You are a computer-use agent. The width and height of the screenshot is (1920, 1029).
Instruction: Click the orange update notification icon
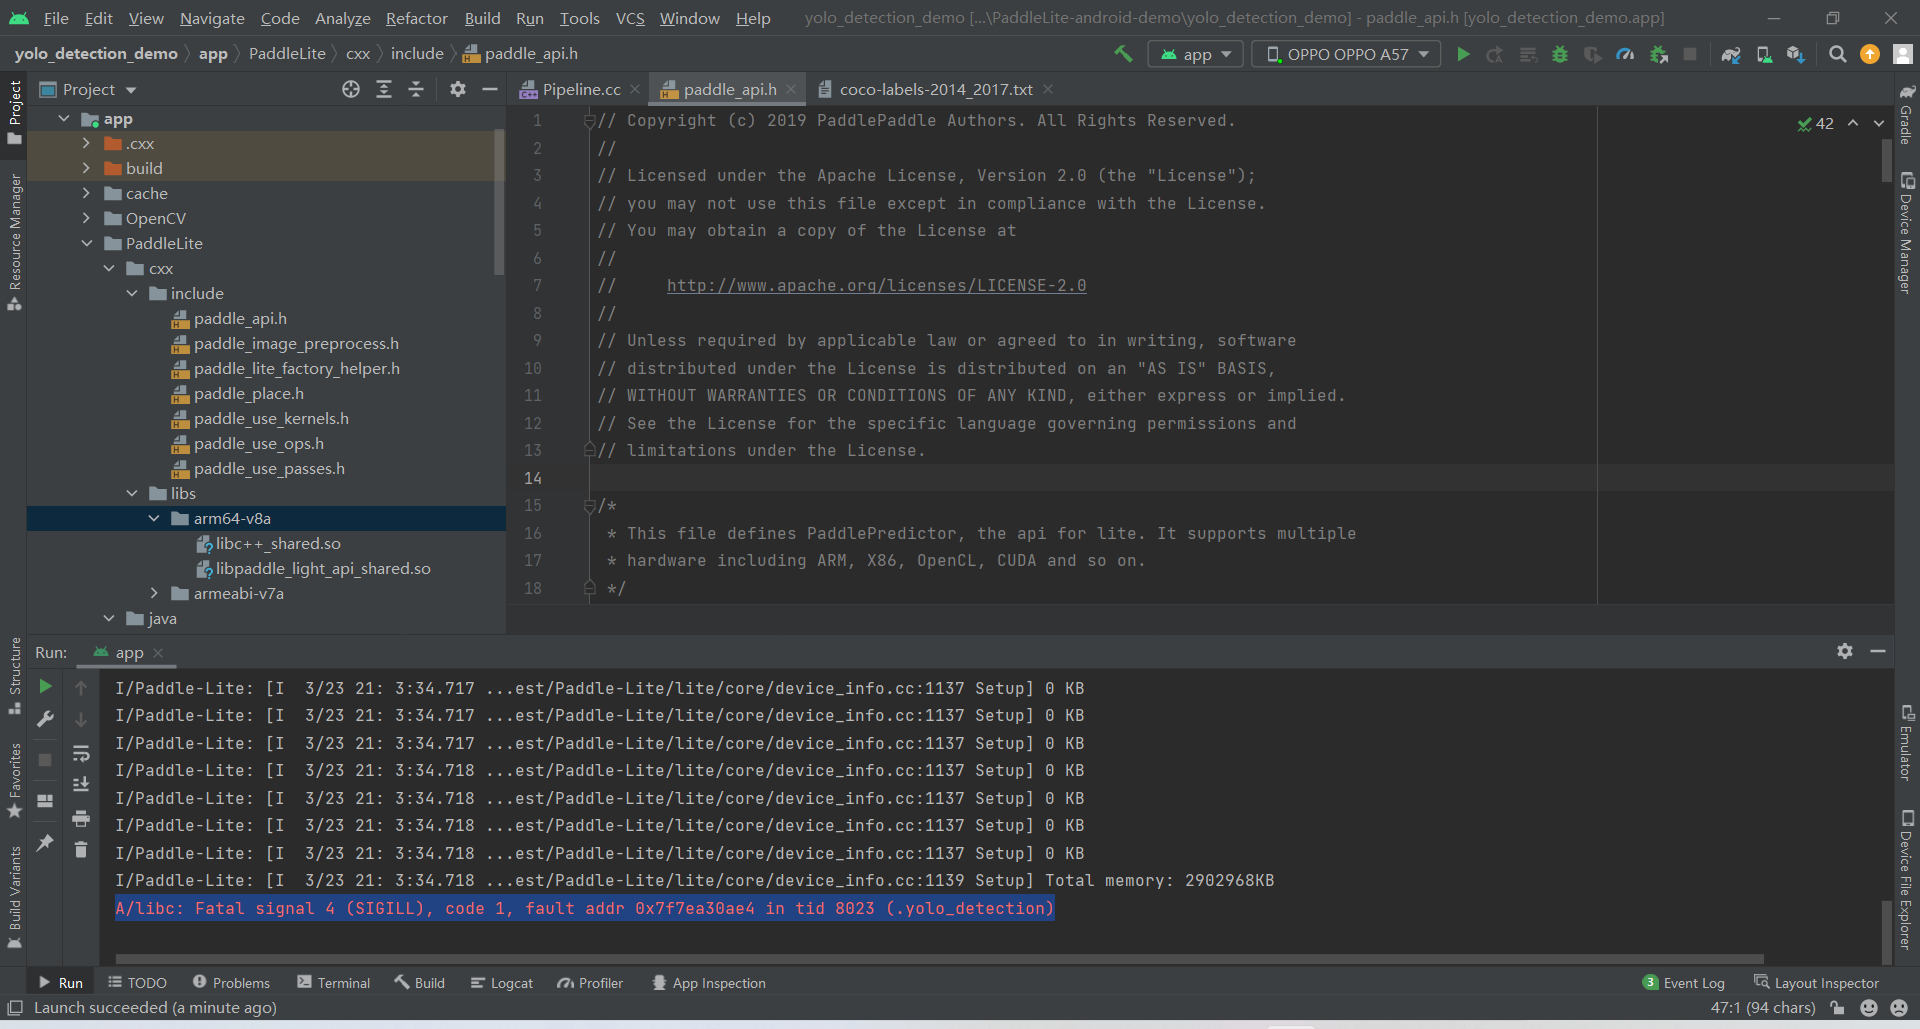(x=1870, y=54)
